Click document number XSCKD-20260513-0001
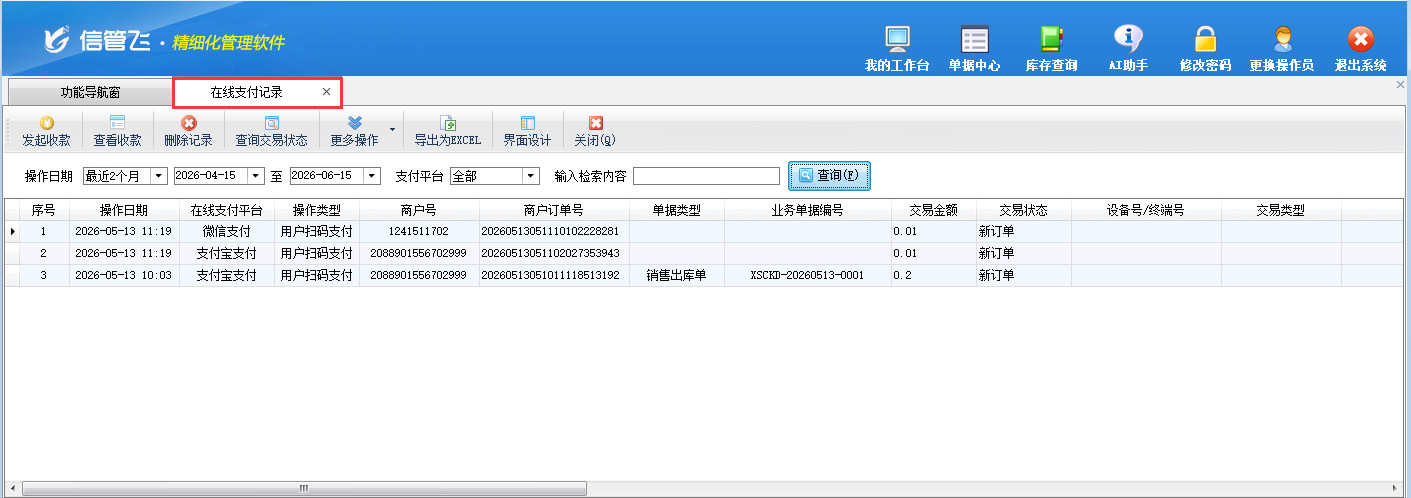Screen dimensions: 1411x498 [x=808, y=275]
